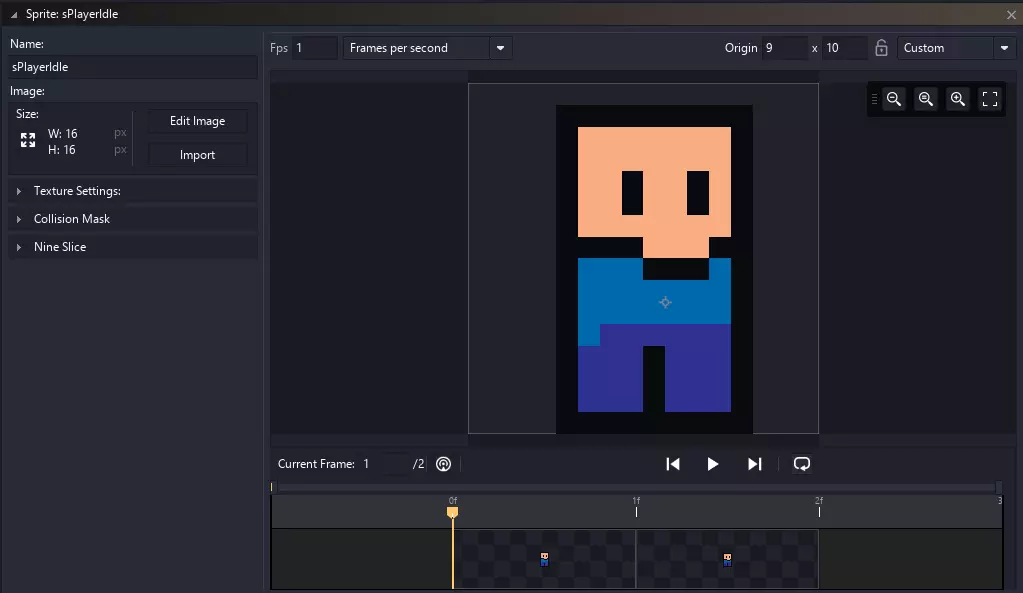Skip to the last frame

point(755,464)
